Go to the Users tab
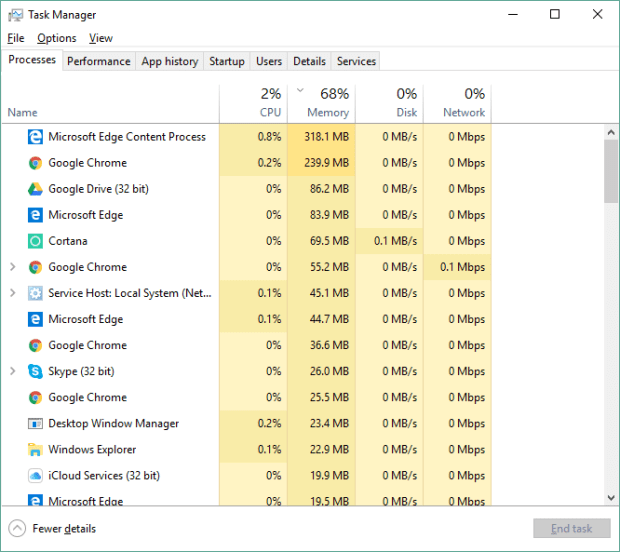The image size is (620, 552). pos(269,61)
